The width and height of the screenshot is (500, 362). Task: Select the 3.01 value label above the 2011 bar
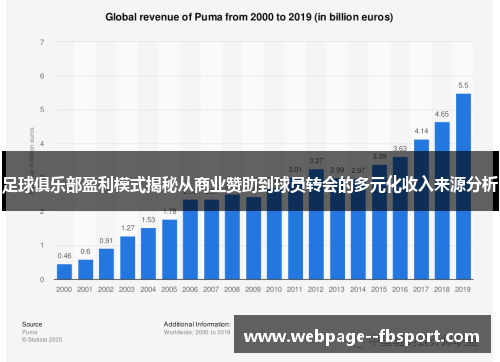pyautogui.click(x=295, y=169)
